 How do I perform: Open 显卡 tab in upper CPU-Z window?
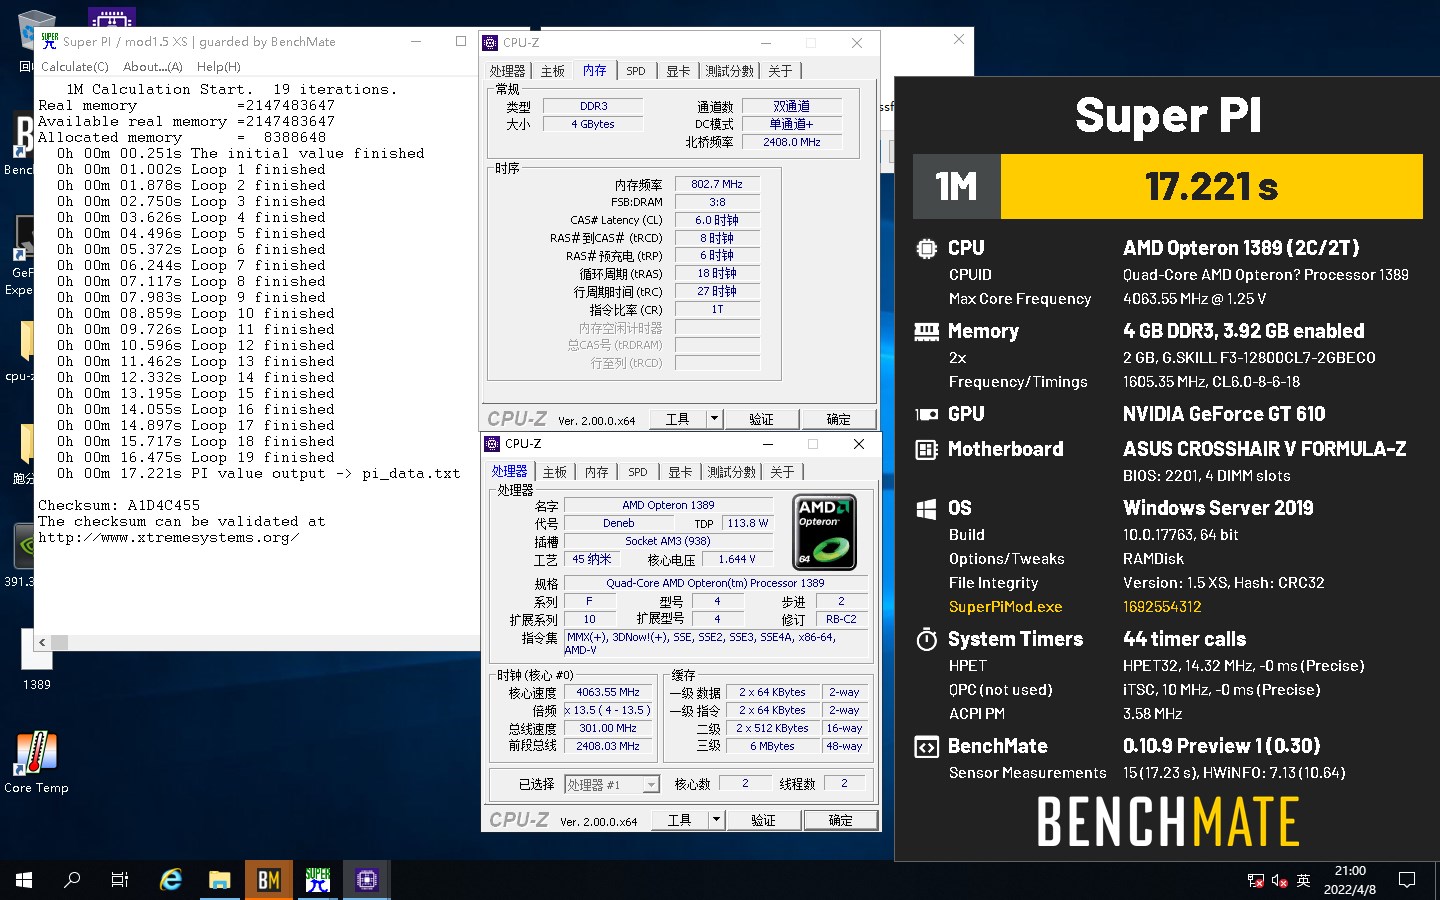[x=678, y=71]
